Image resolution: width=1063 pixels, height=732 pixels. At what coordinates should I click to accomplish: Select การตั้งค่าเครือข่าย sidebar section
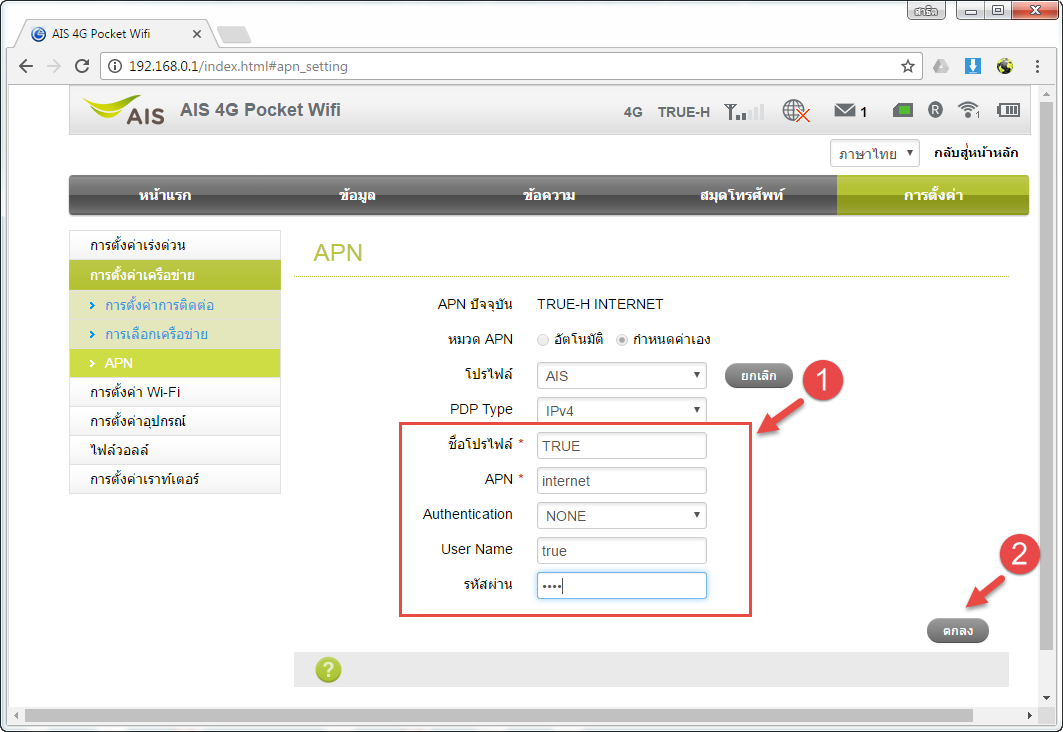point(175,275)
